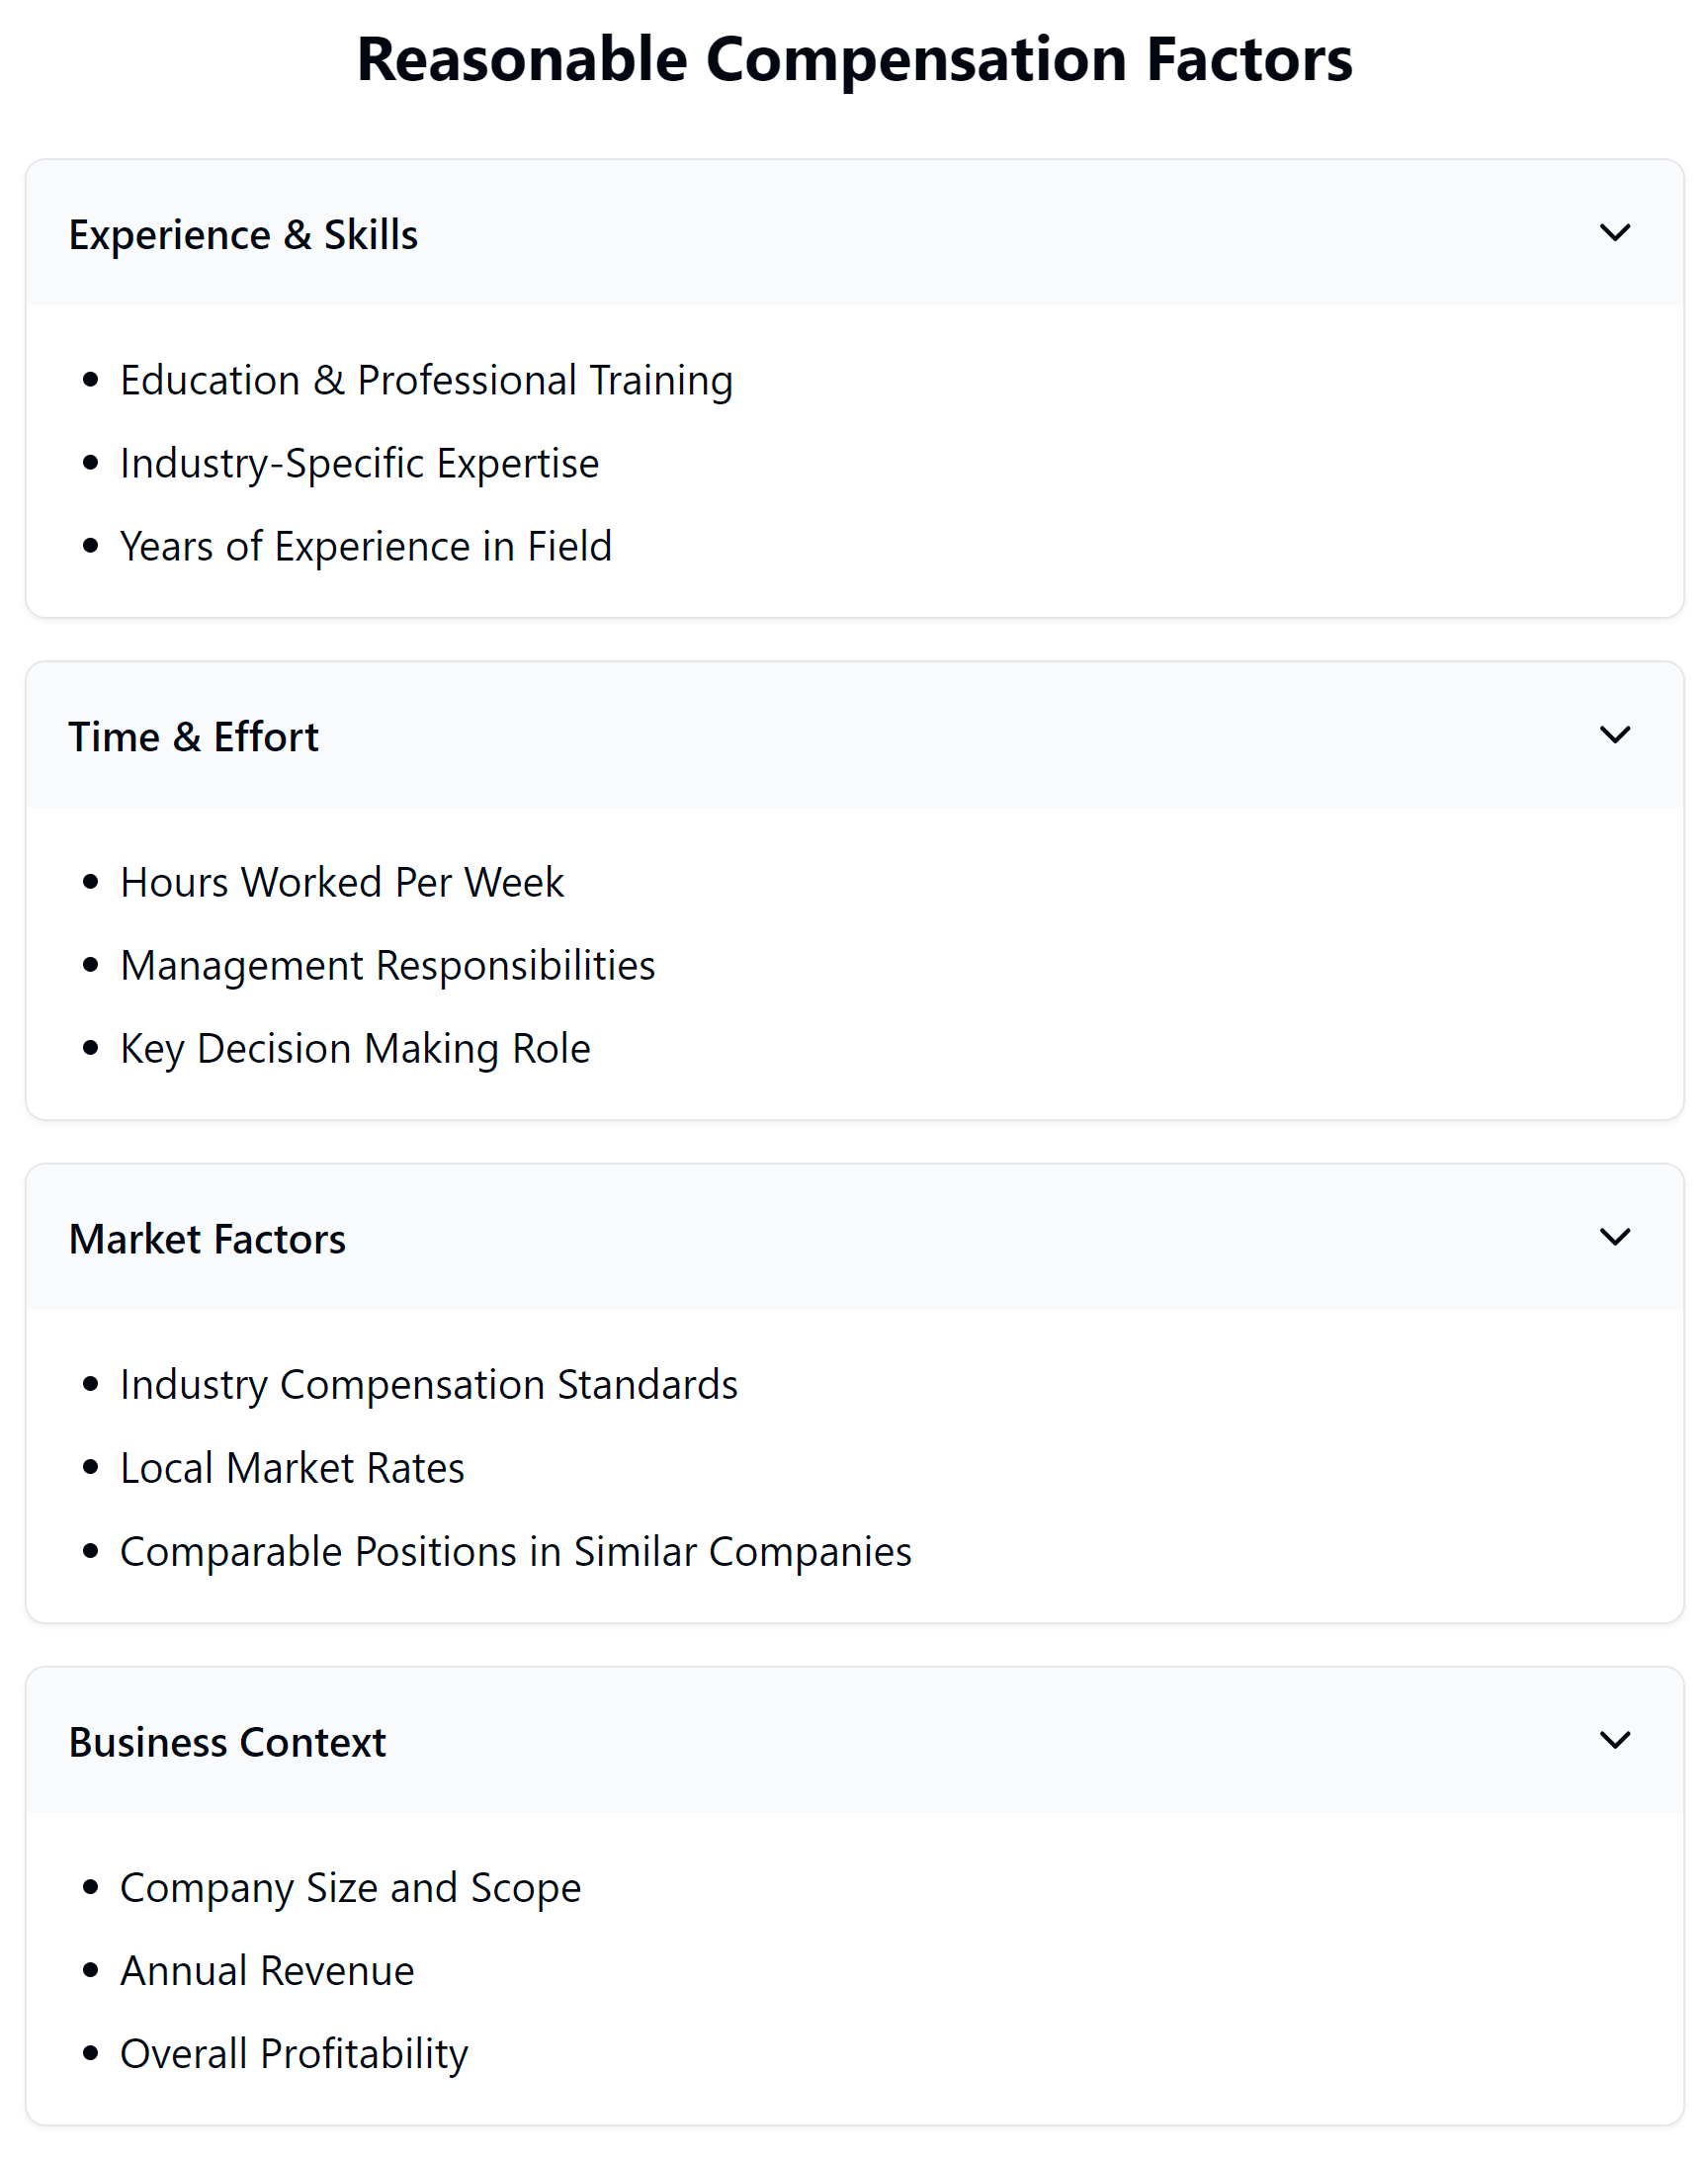Click the Business Context header
This screenshot has width=1708, height=2161.
tap(227, 1740)
